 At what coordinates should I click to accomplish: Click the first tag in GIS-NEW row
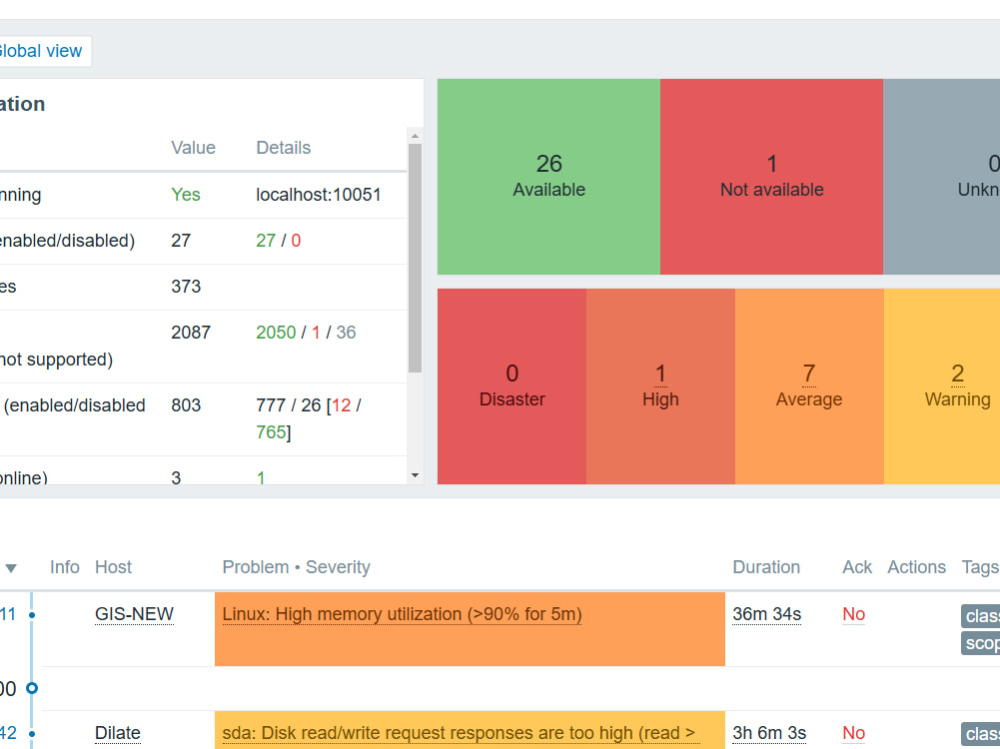(x=980, y=616)
